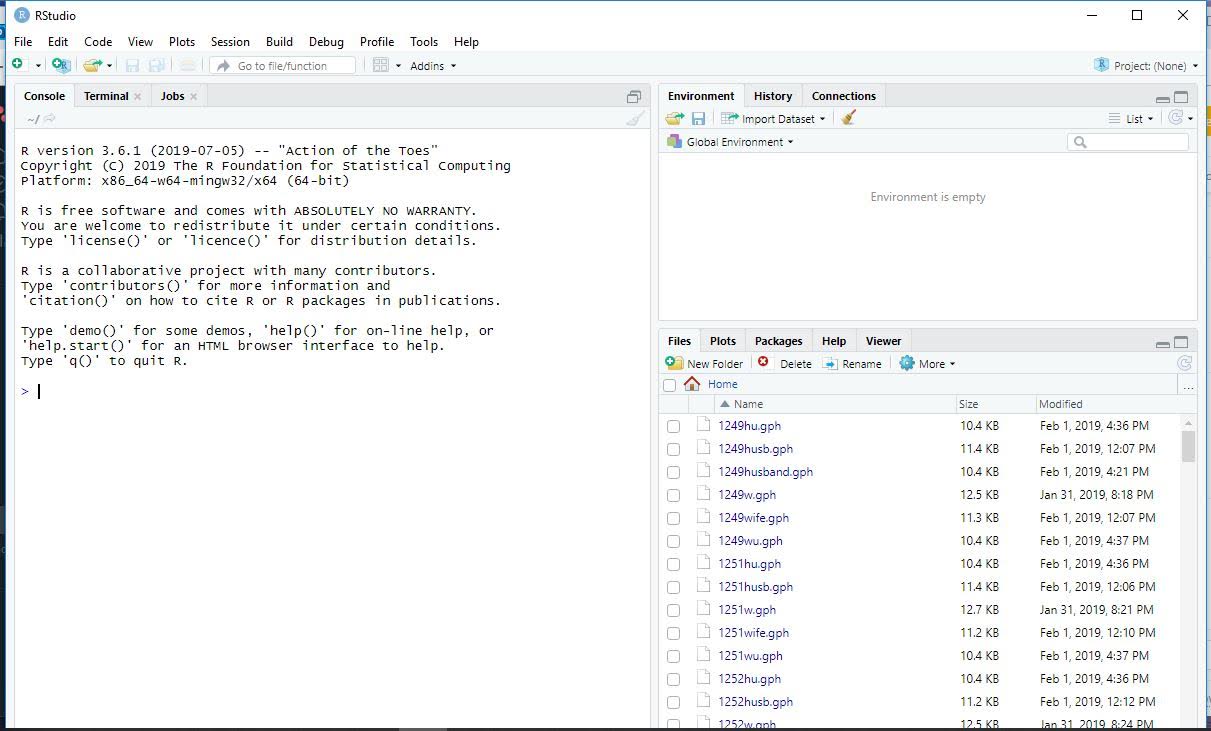The width and height of the screenshot is (1211, 731).
Task: Go to the Home directory link
Action: (722, 384)
